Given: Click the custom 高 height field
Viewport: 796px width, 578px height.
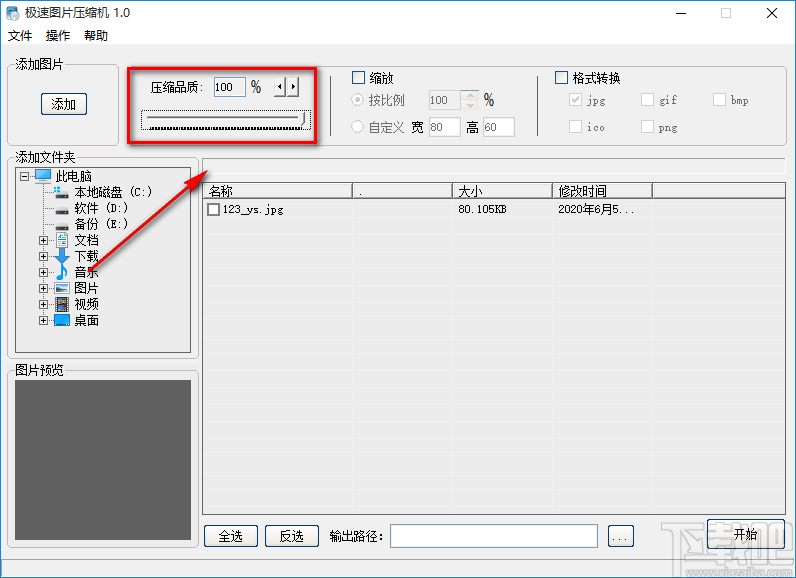Looking at the screenshot, I should 499,127.
